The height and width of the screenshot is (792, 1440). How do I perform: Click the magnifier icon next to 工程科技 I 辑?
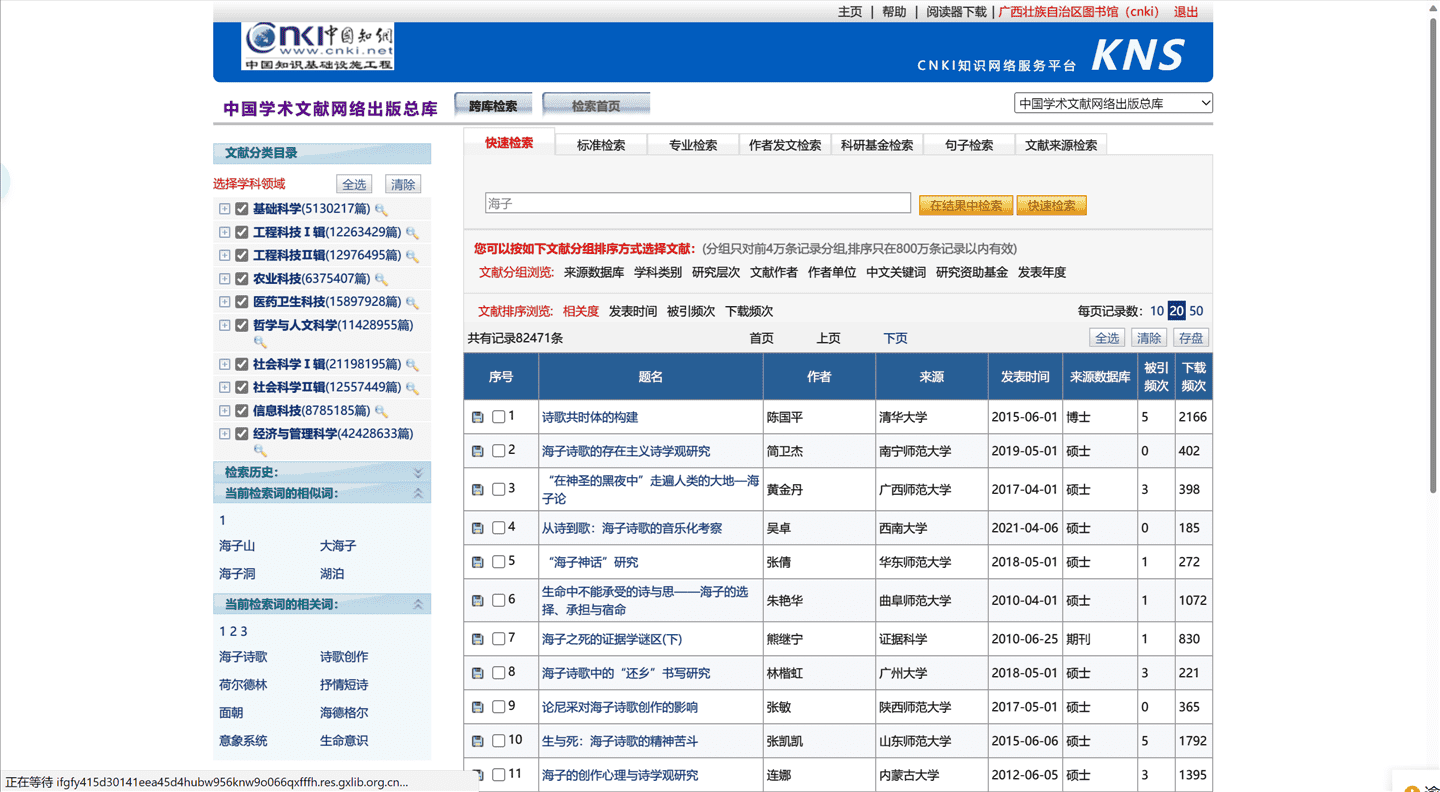point(412,233)
